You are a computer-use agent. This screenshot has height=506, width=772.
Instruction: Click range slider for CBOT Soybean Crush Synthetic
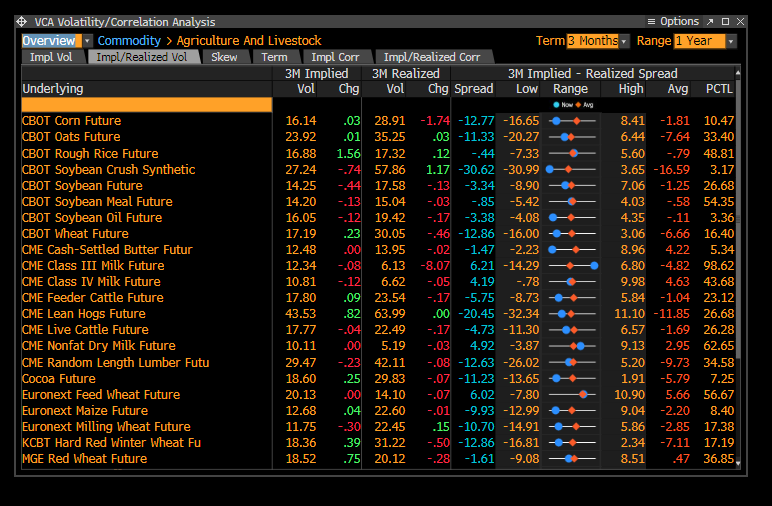click(x=571, y=169)
